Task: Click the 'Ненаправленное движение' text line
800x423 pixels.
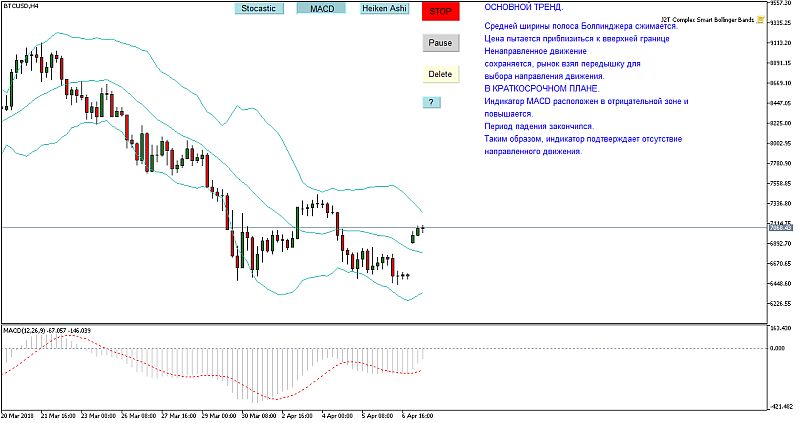Action: click(535, 51)
